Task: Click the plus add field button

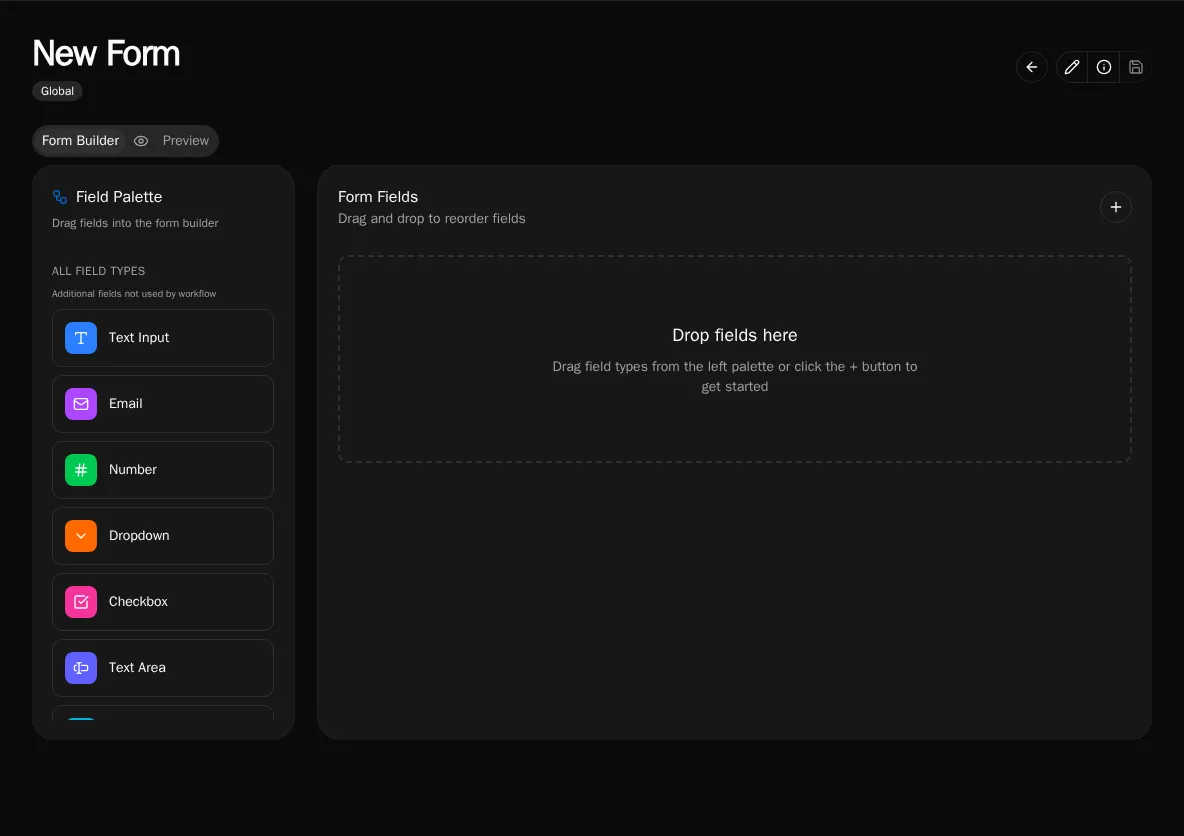Action: click(1115, 207)
